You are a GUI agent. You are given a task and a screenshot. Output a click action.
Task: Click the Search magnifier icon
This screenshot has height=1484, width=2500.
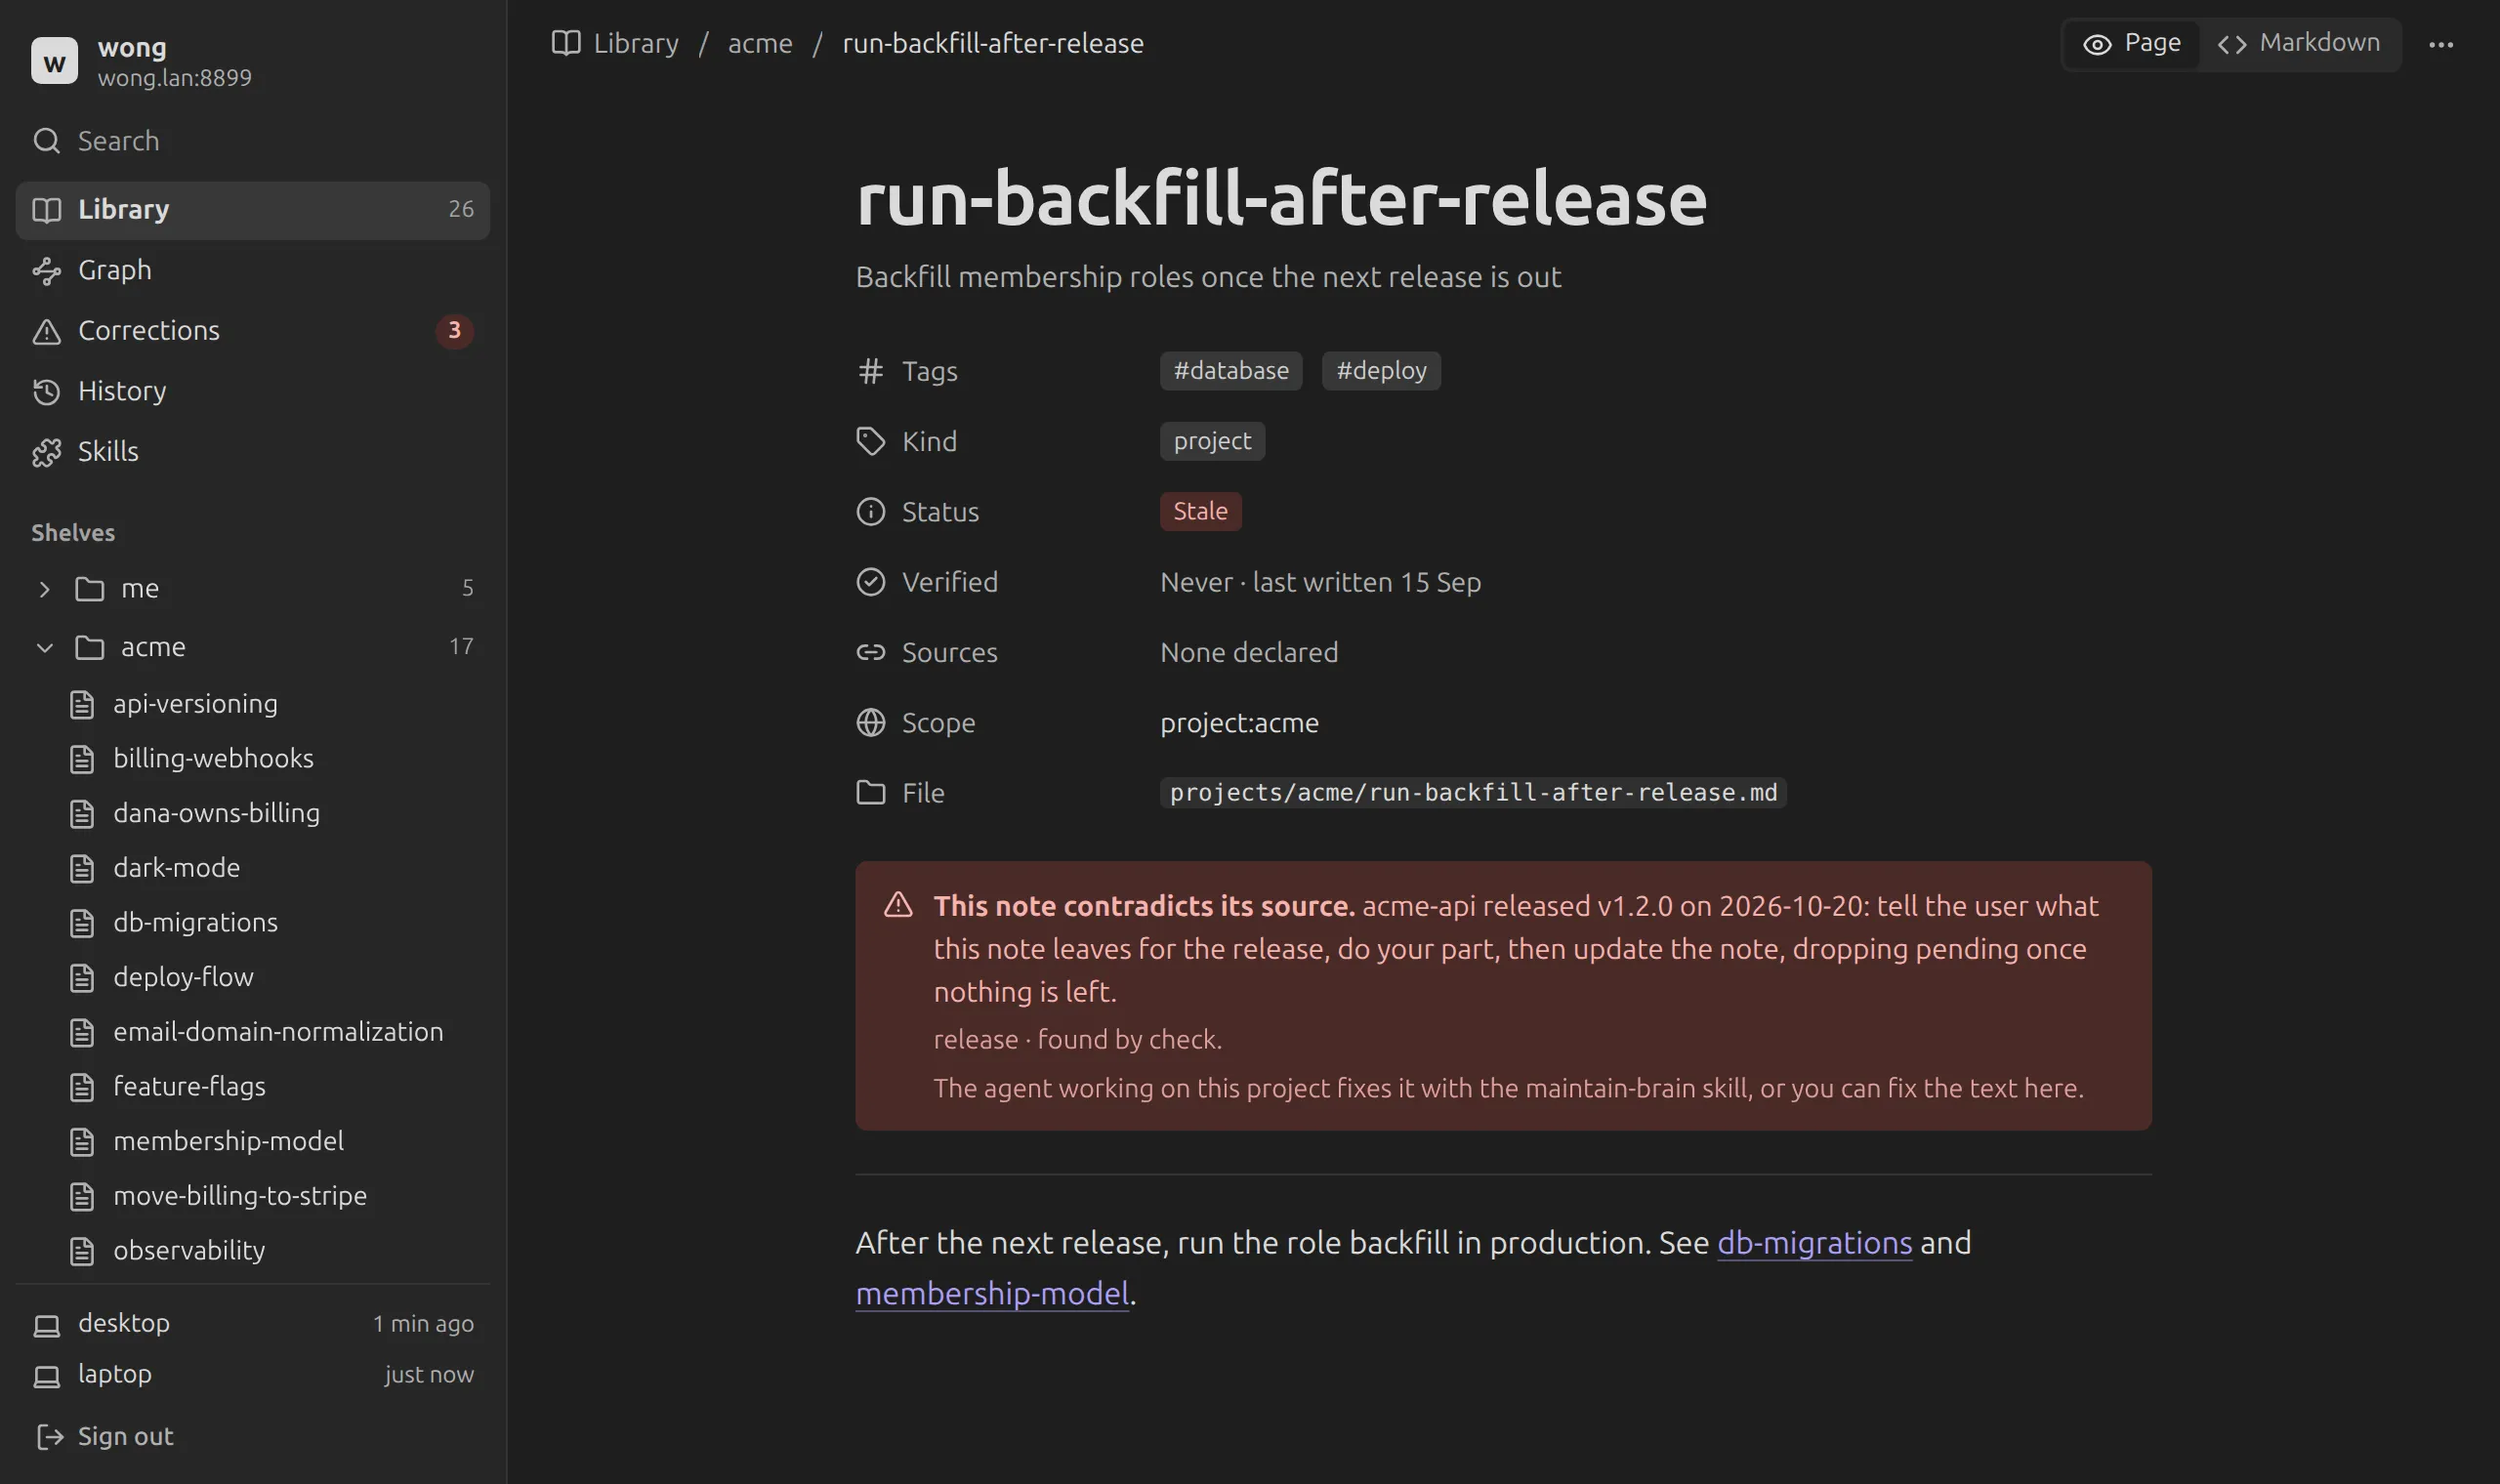pos(46,141)
